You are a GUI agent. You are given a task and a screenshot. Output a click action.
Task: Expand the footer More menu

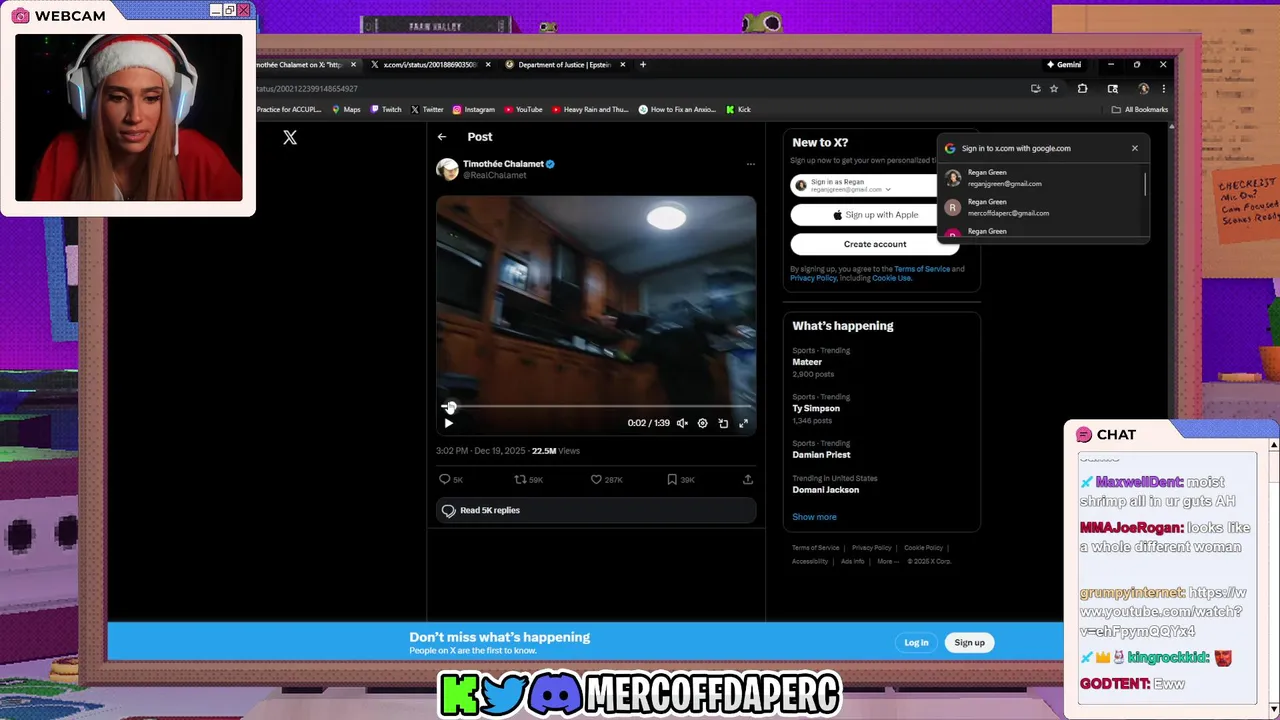(887, 561)
